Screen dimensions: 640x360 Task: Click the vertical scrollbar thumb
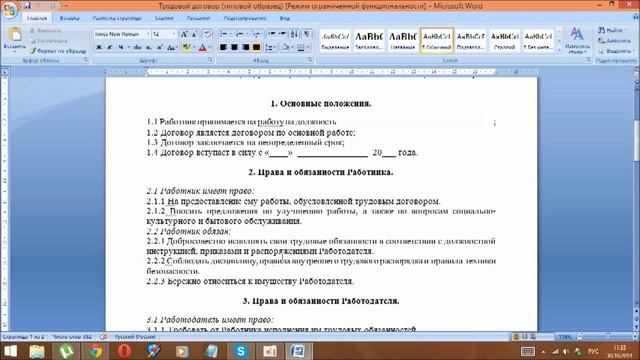pyautogui.click(x=636, y=141)
